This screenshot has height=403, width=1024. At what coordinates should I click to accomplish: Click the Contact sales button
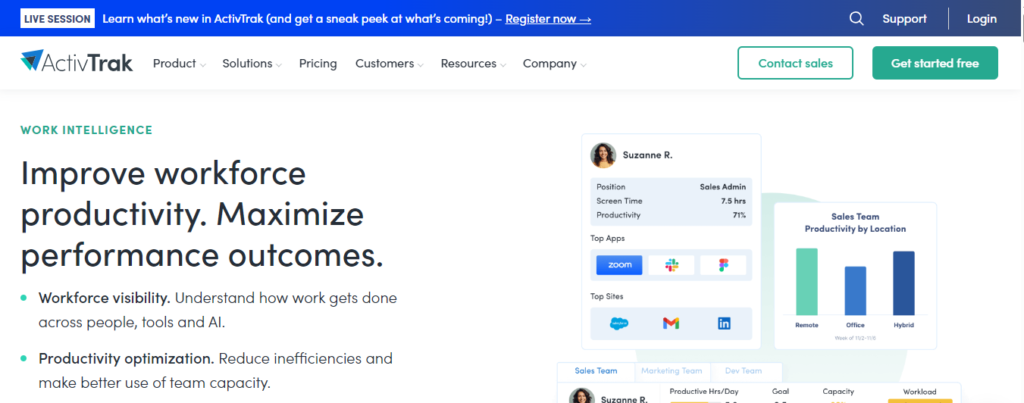[795, 63]
